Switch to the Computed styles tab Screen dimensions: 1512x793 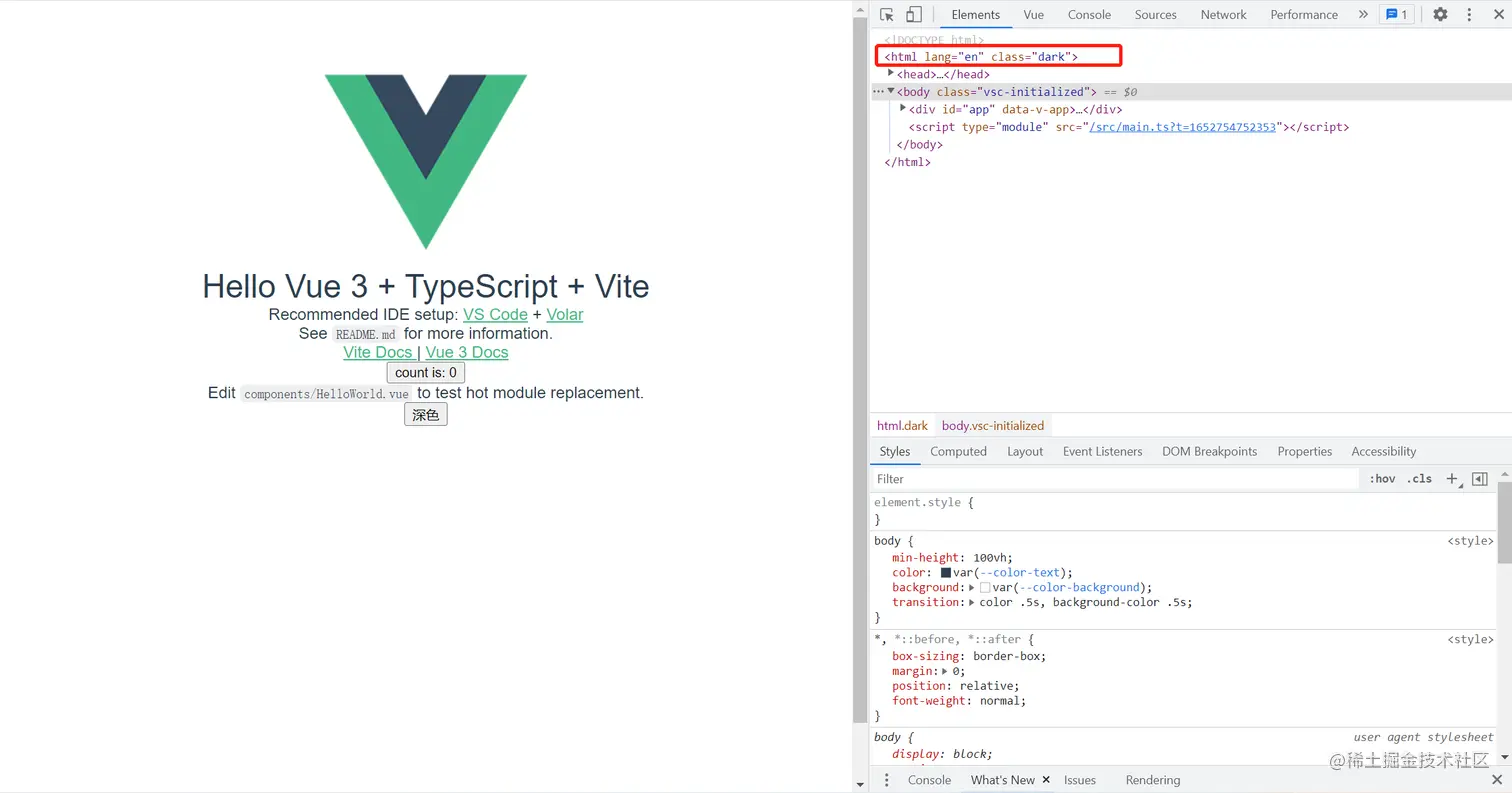pos(958,452)
